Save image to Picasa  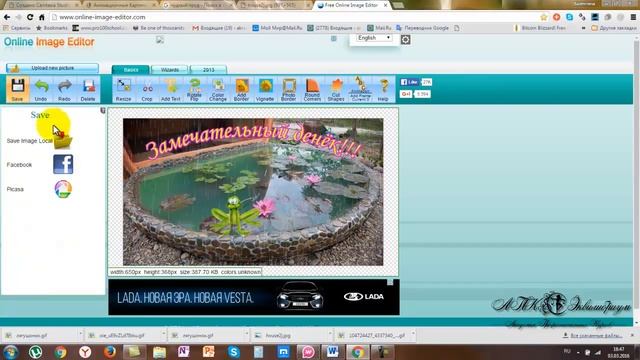point(63,189)
